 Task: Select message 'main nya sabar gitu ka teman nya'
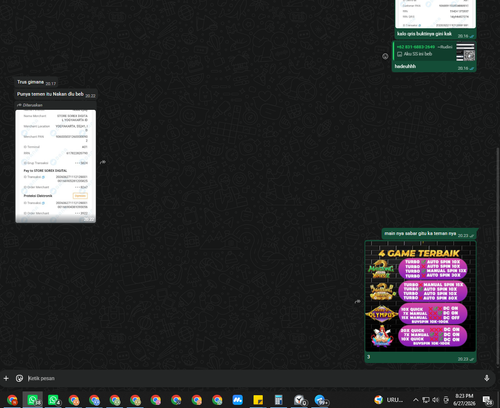[x=420, y=233]
